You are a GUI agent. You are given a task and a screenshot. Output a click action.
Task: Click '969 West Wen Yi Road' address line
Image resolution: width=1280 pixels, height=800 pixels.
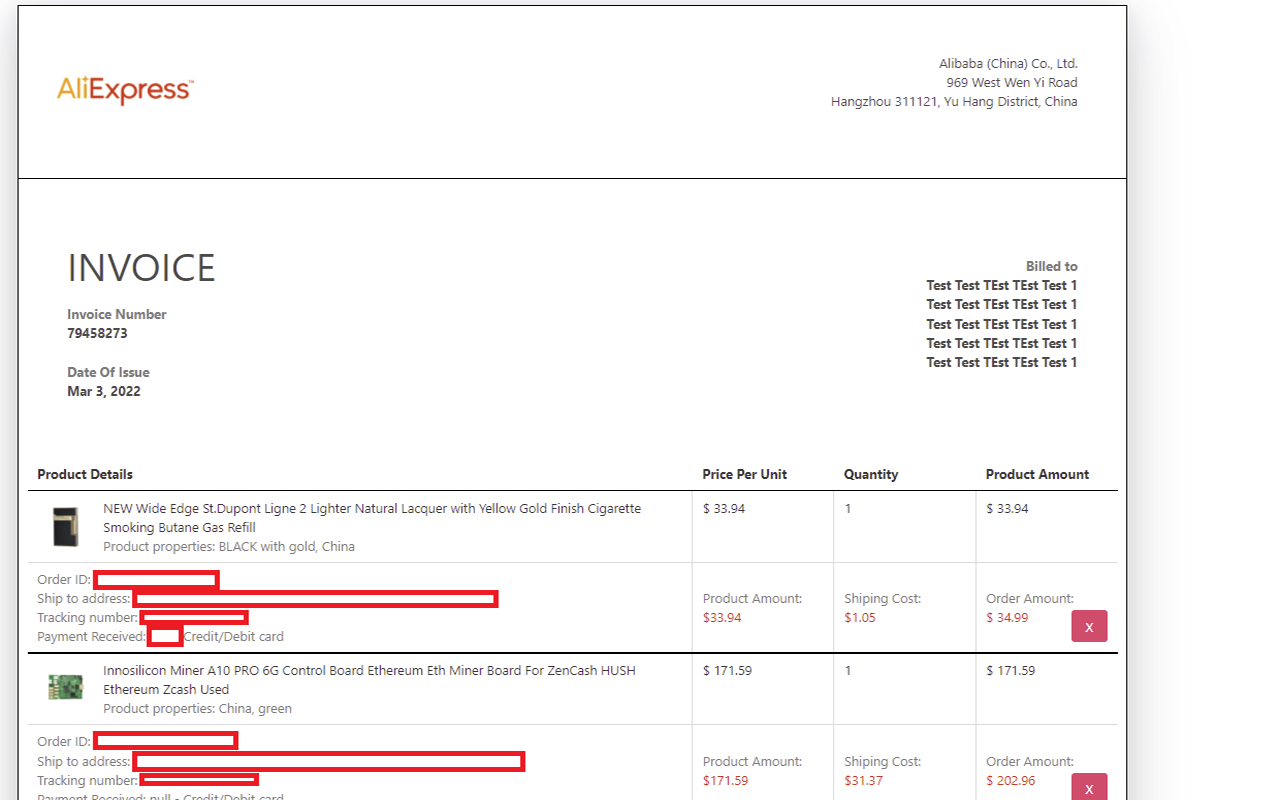click(x=1012, y=82)
